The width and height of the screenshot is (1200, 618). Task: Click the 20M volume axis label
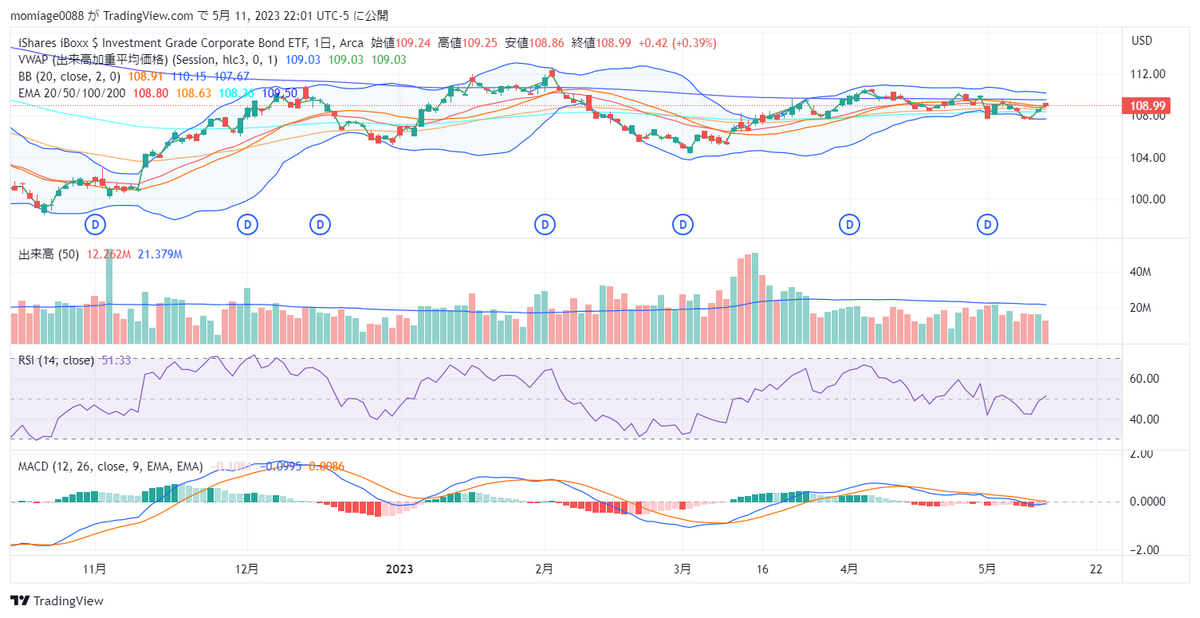(1141, 308)
